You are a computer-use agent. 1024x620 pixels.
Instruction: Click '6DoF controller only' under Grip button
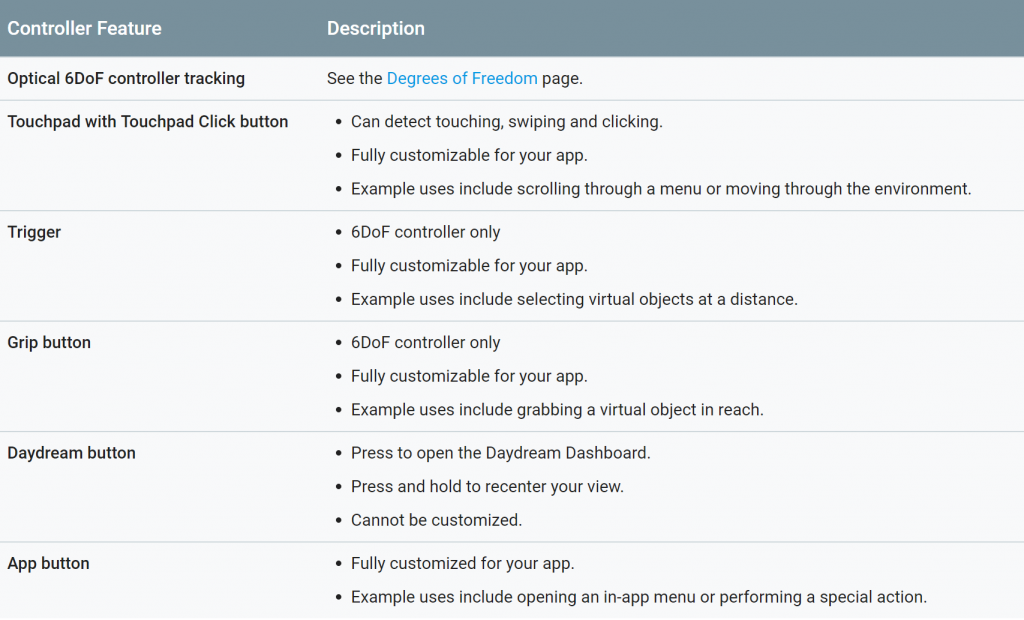[425, 342]
